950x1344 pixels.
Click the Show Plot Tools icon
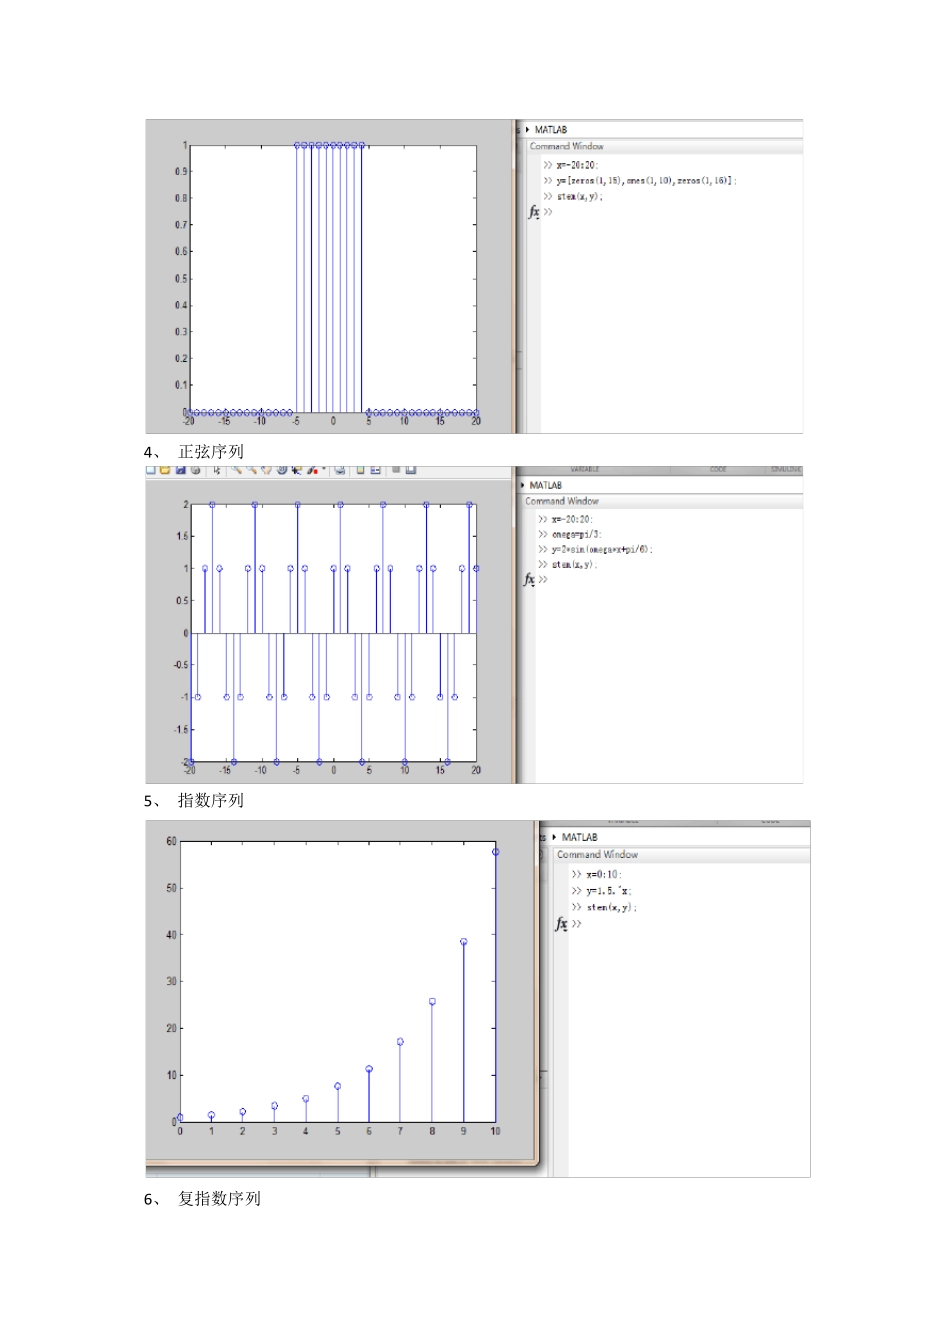pos(411,469)
